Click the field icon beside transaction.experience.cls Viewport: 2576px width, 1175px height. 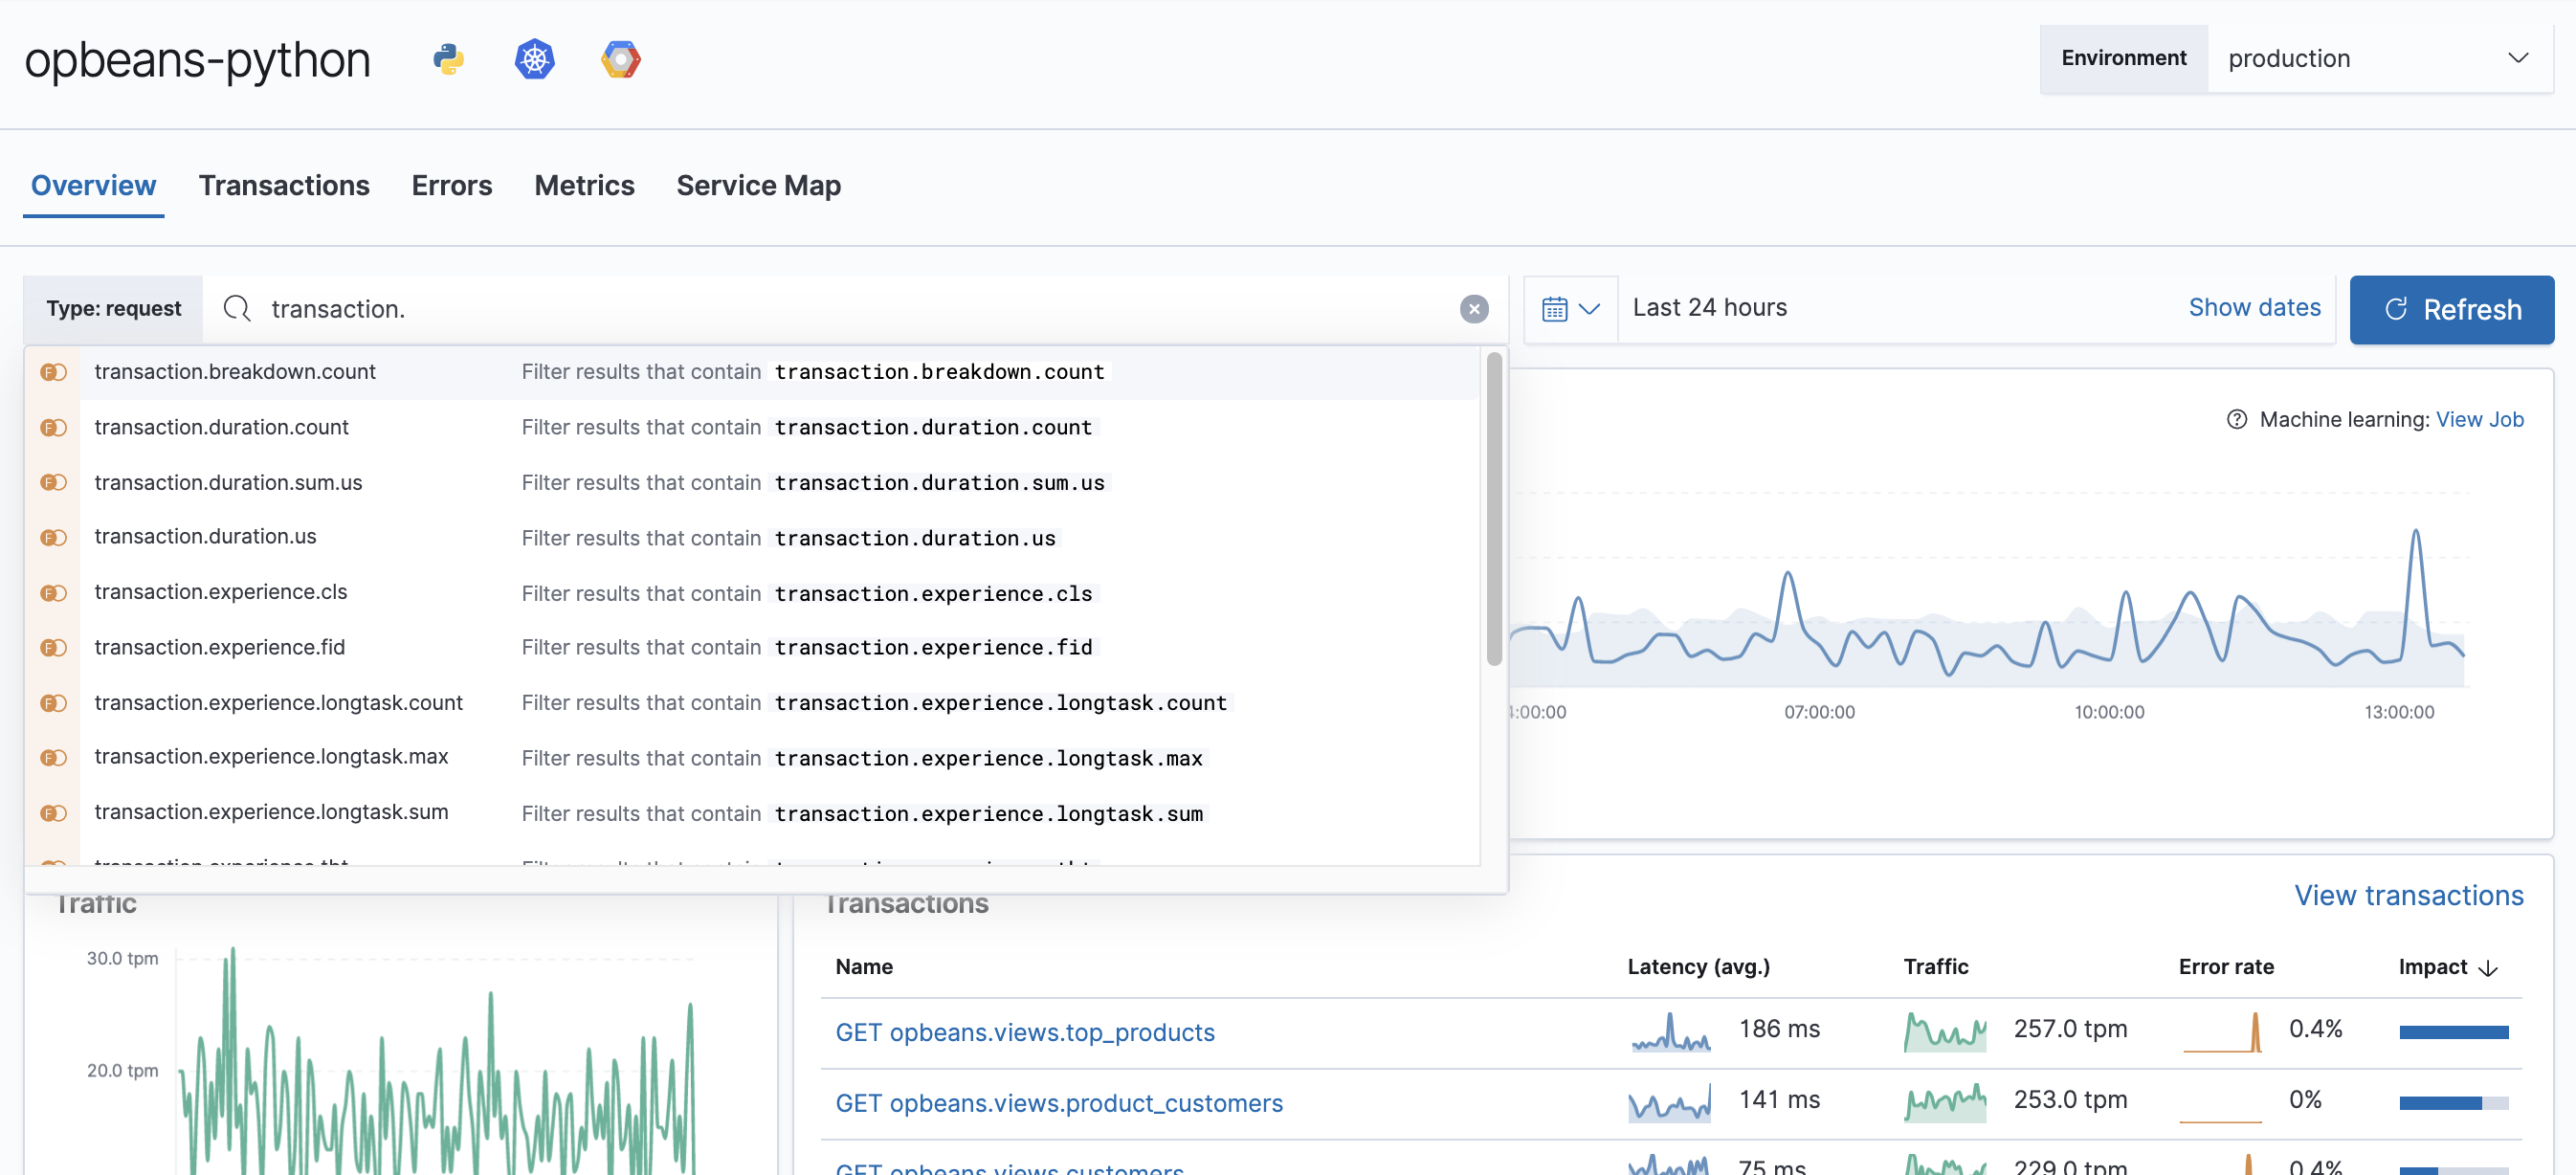[52, 592]
